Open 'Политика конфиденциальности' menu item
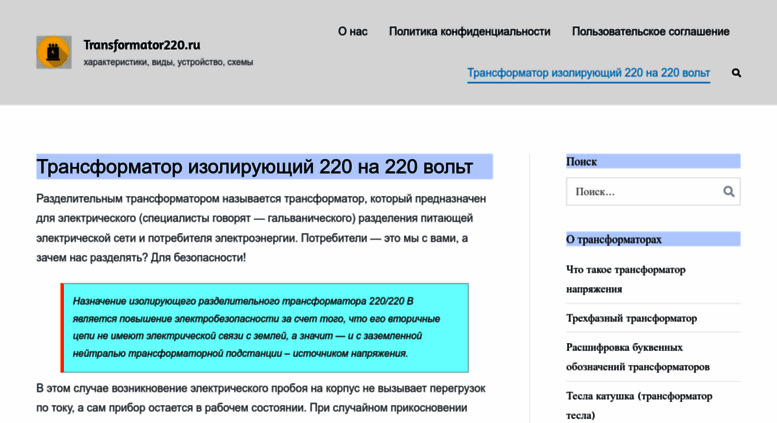 (x=469, y=32)
